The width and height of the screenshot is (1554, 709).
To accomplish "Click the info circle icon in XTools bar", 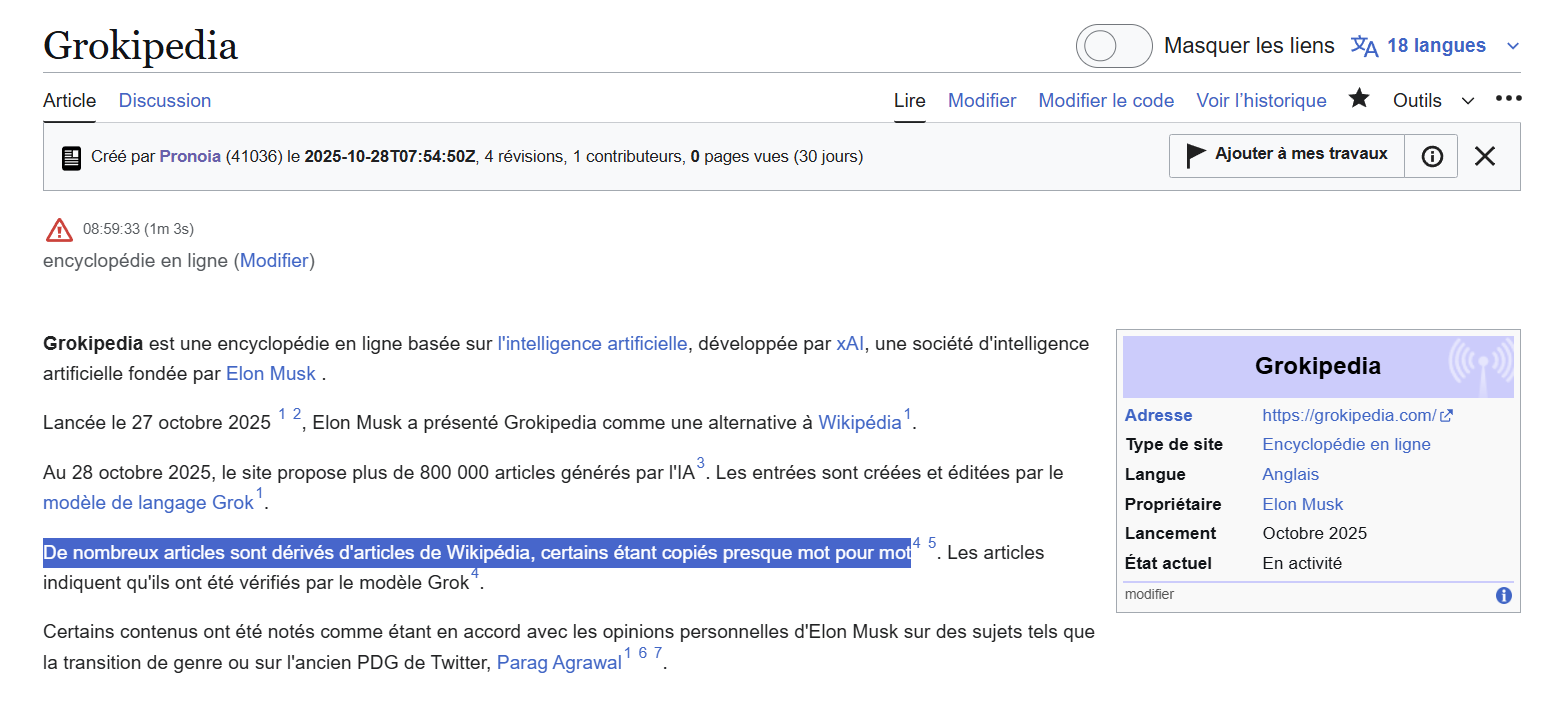I will pos(1432,156).
